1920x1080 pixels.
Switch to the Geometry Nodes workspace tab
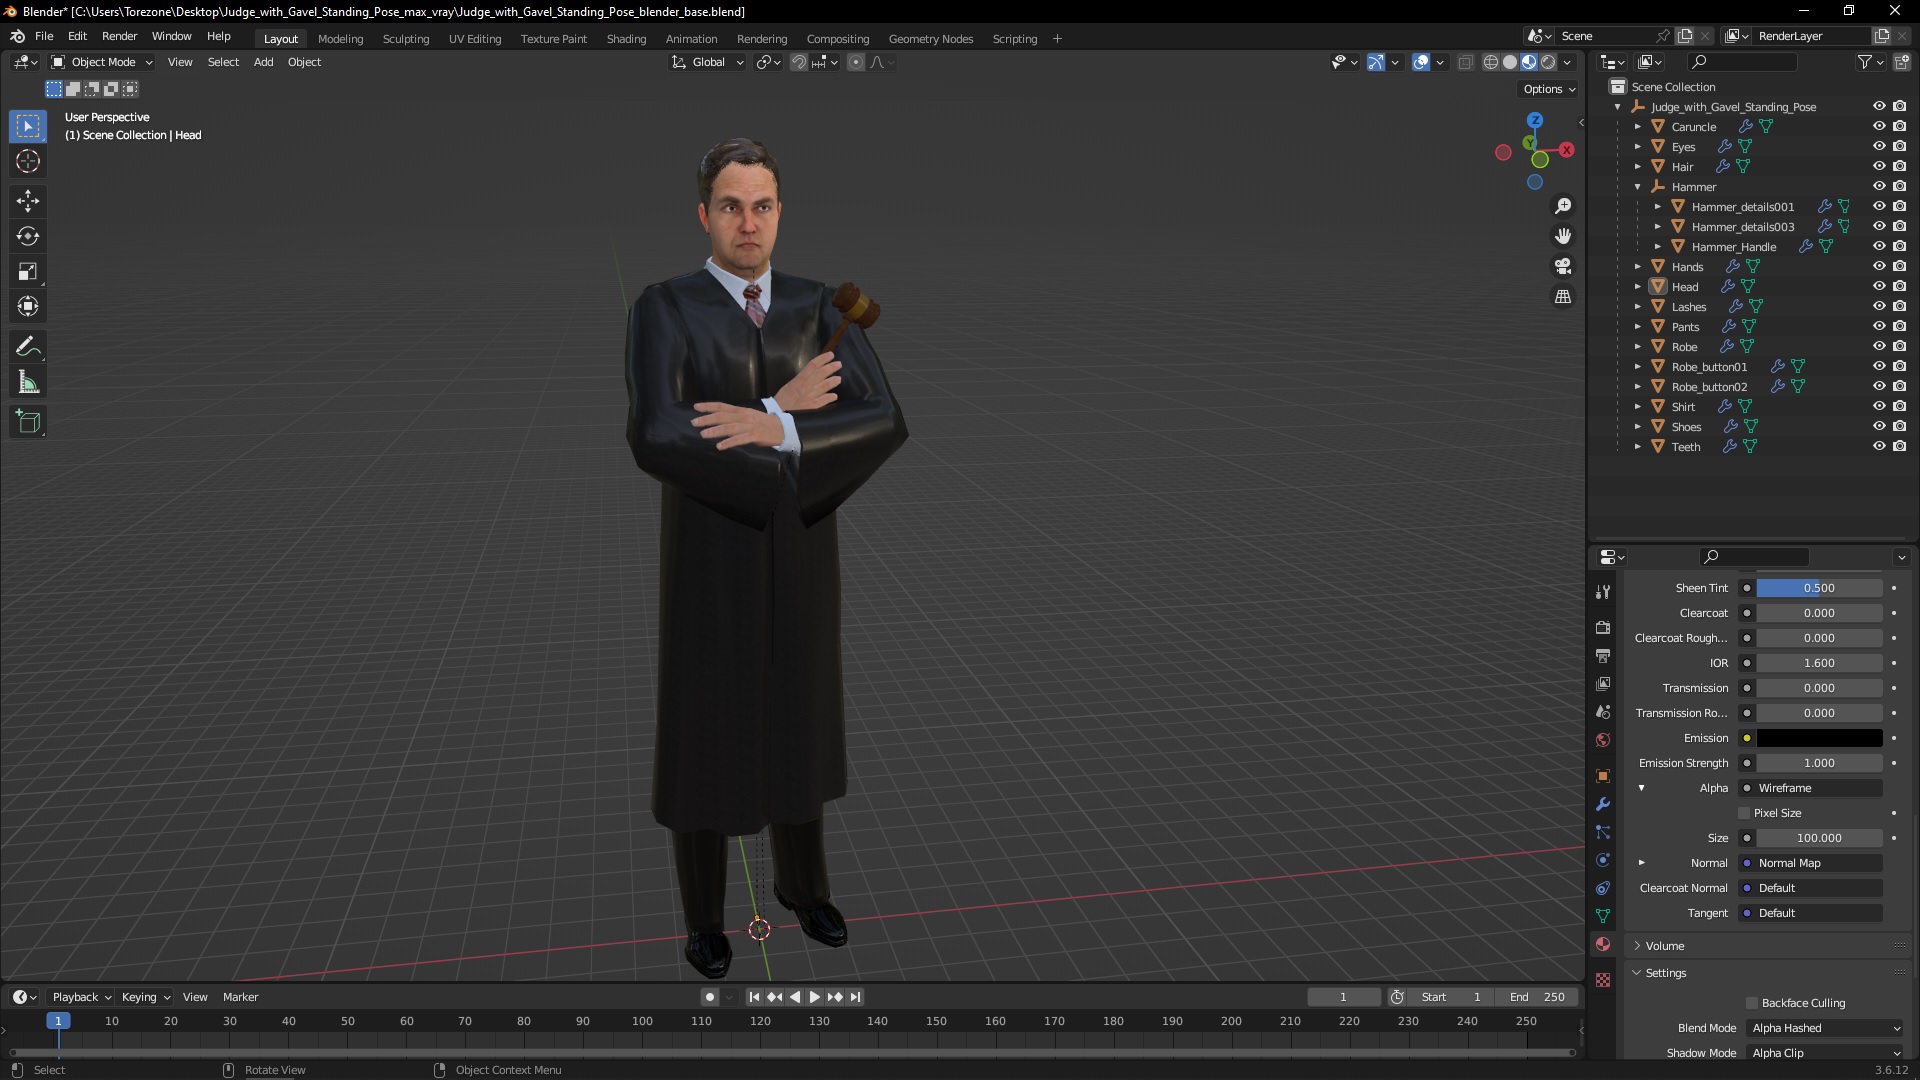(930, 39)
